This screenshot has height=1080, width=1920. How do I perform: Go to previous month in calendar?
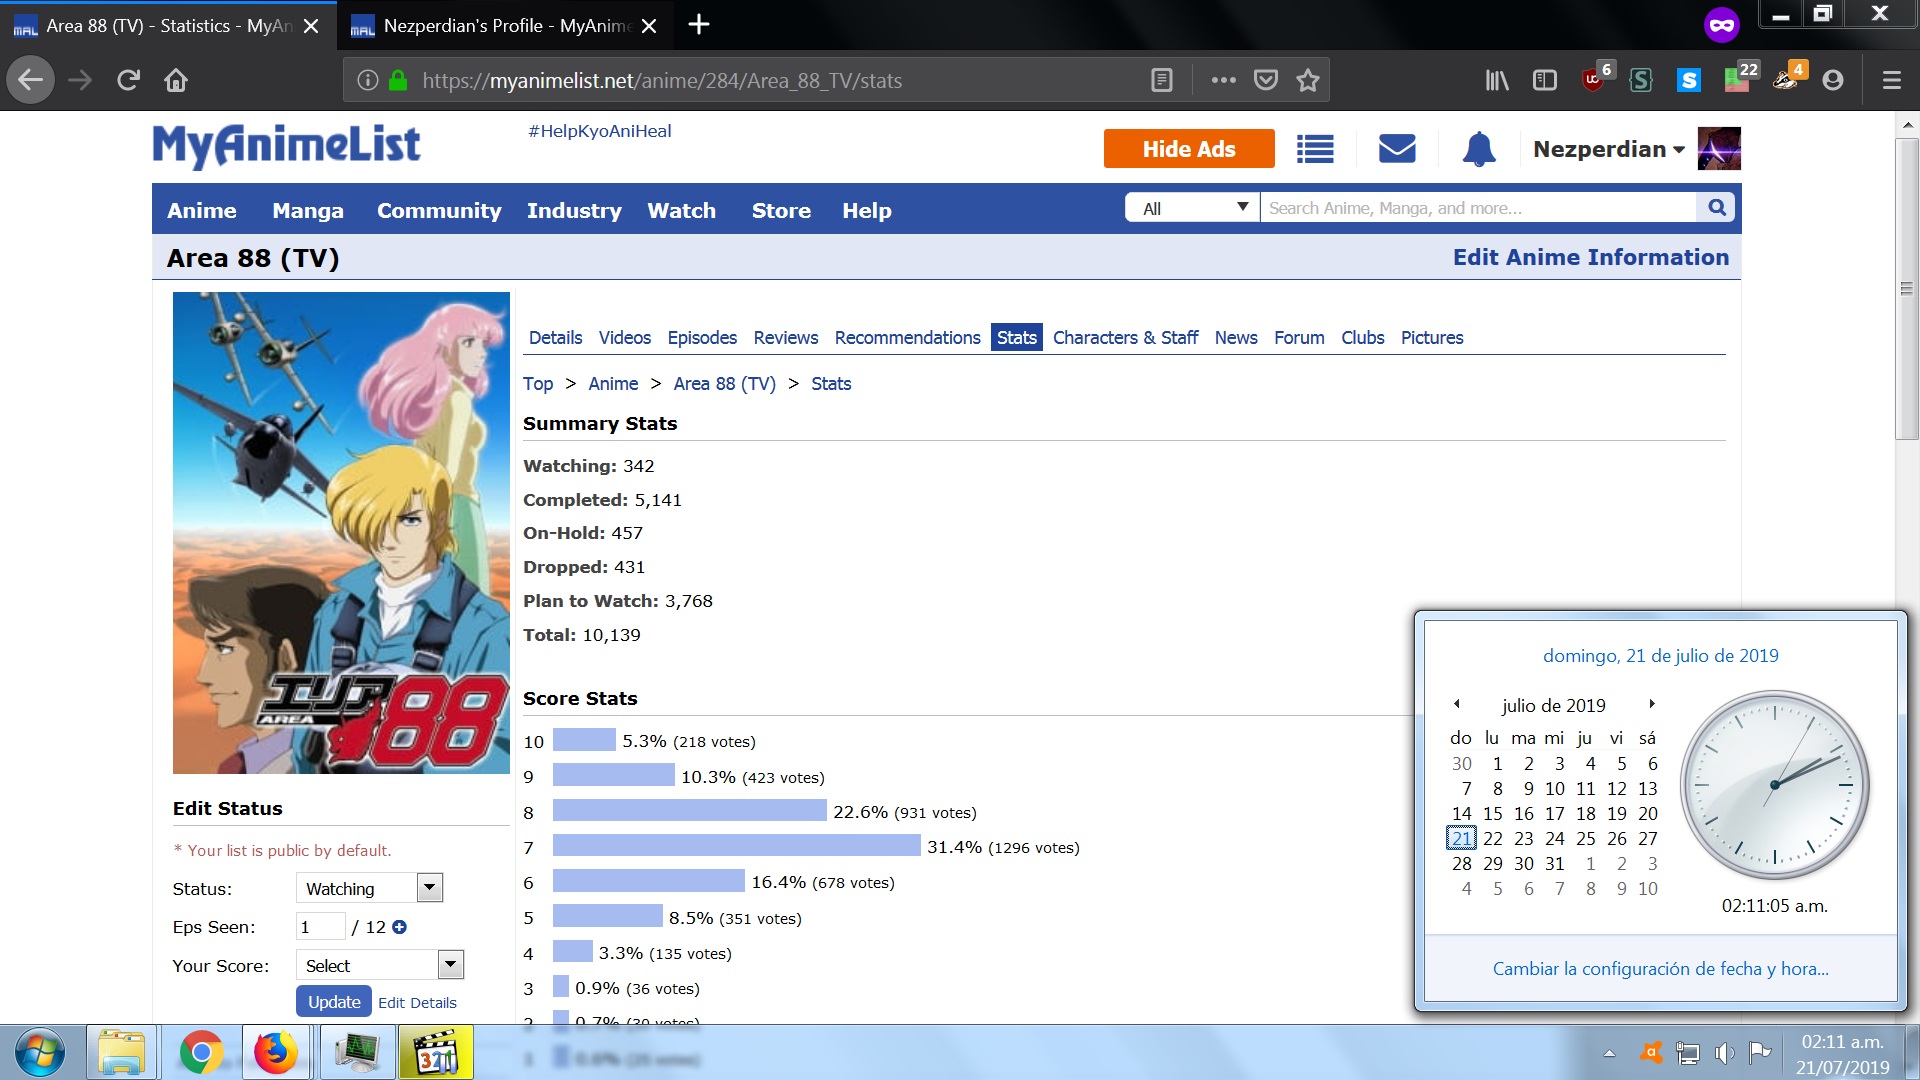pyautogui.click(x=1457, y=704)
